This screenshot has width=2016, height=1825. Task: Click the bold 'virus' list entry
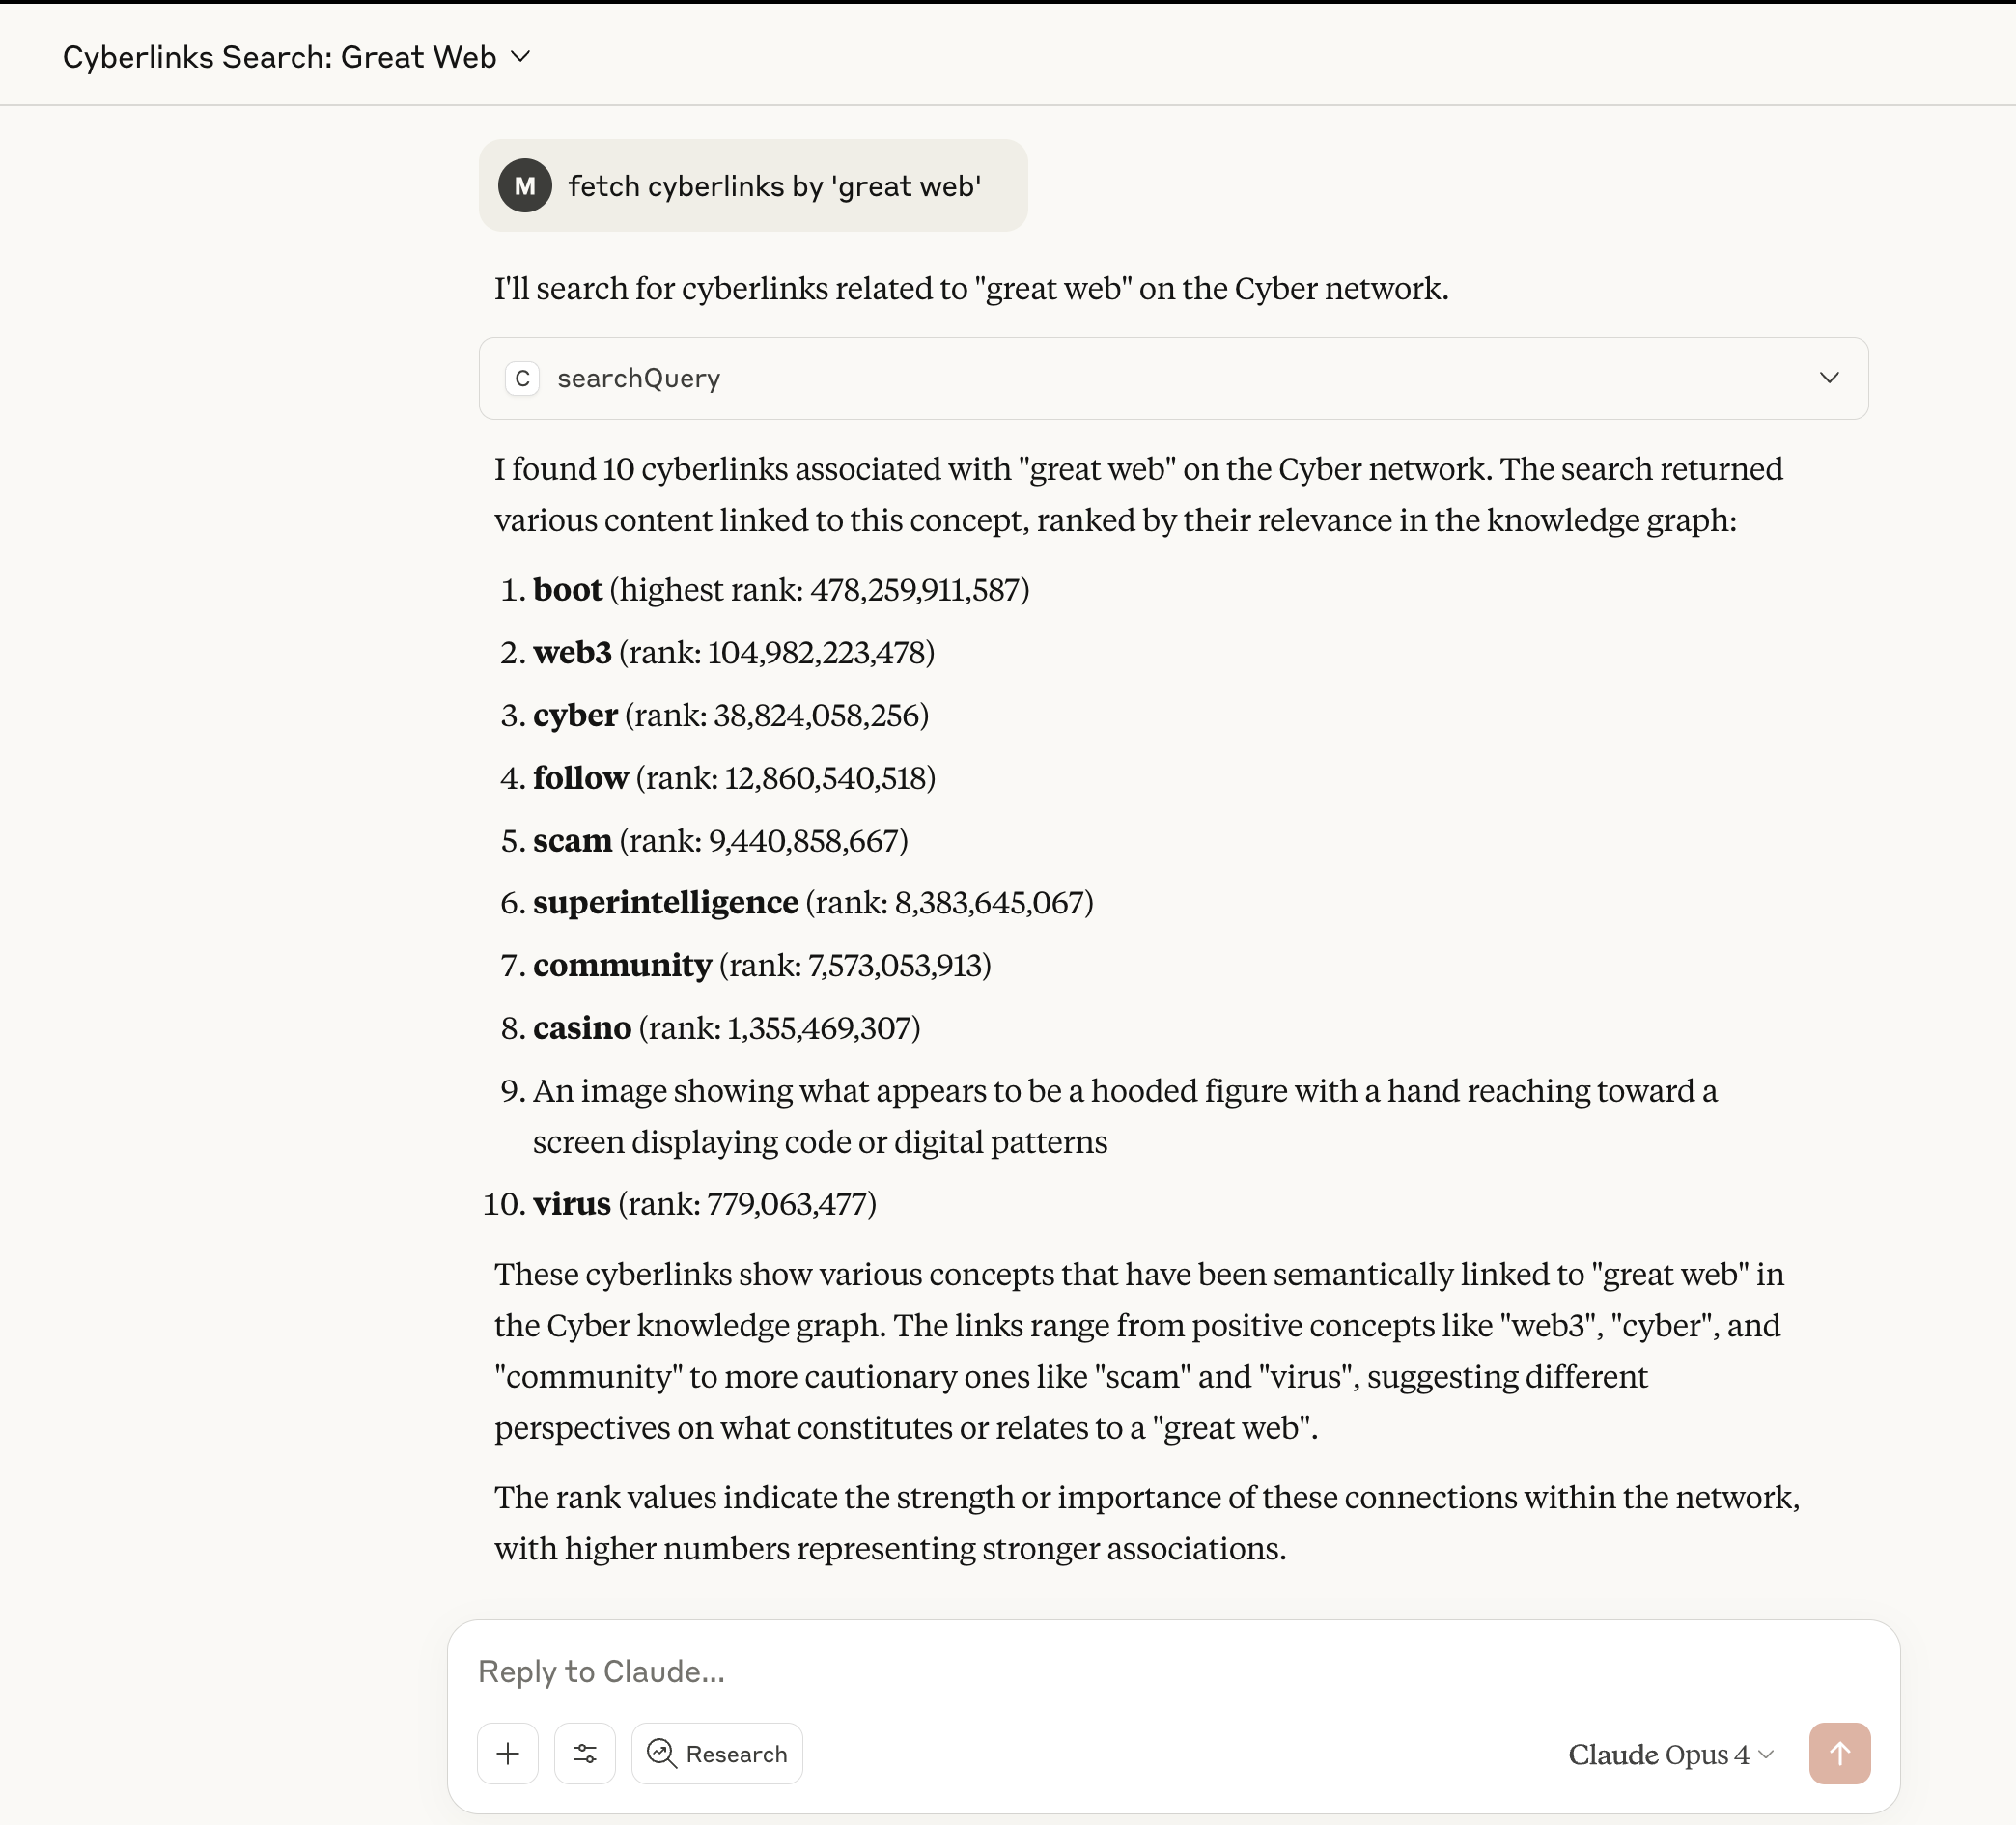pos(571,1204)
